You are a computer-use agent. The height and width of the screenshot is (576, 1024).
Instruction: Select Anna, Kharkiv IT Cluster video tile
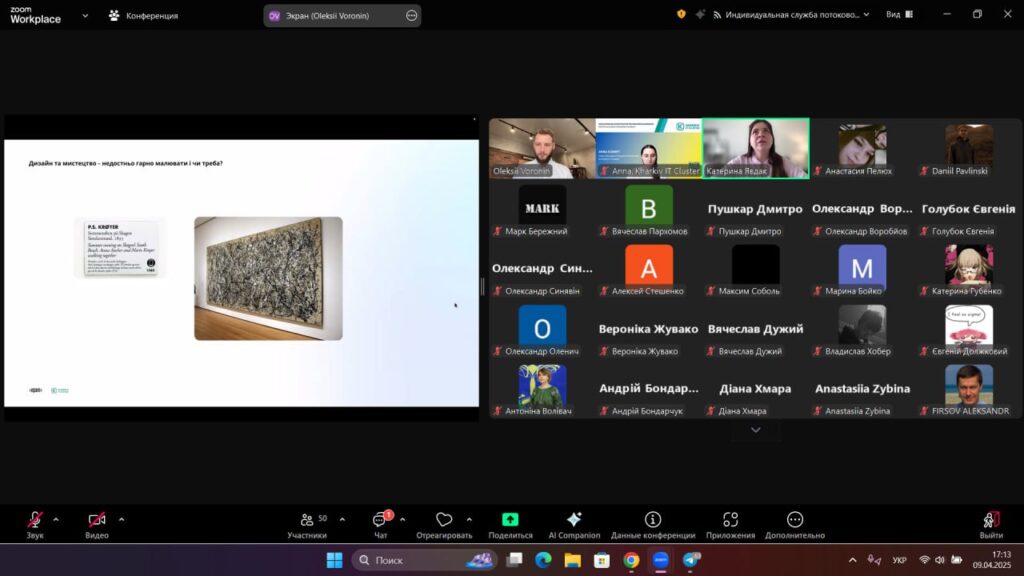click(648, 148)
